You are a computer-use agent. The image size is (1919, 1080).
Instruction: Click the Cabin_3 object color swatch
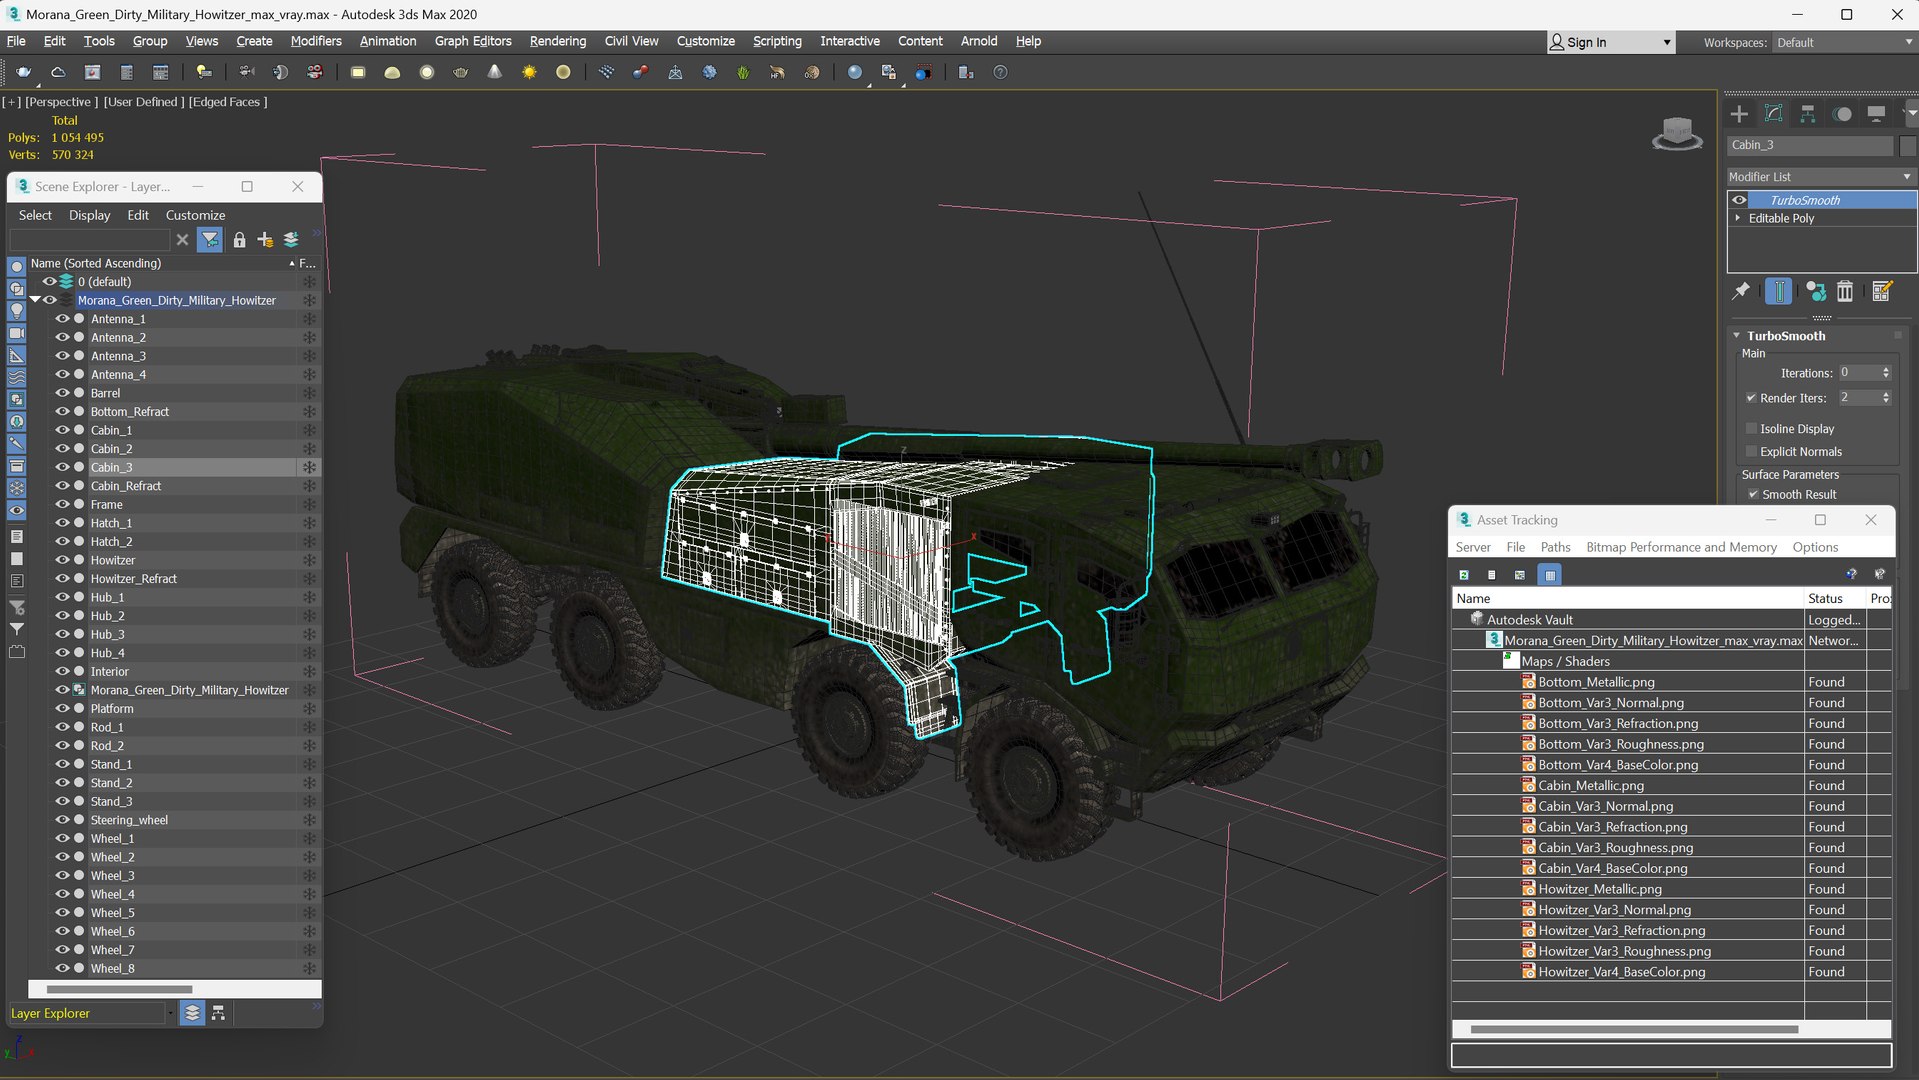tap(1907, 146)
